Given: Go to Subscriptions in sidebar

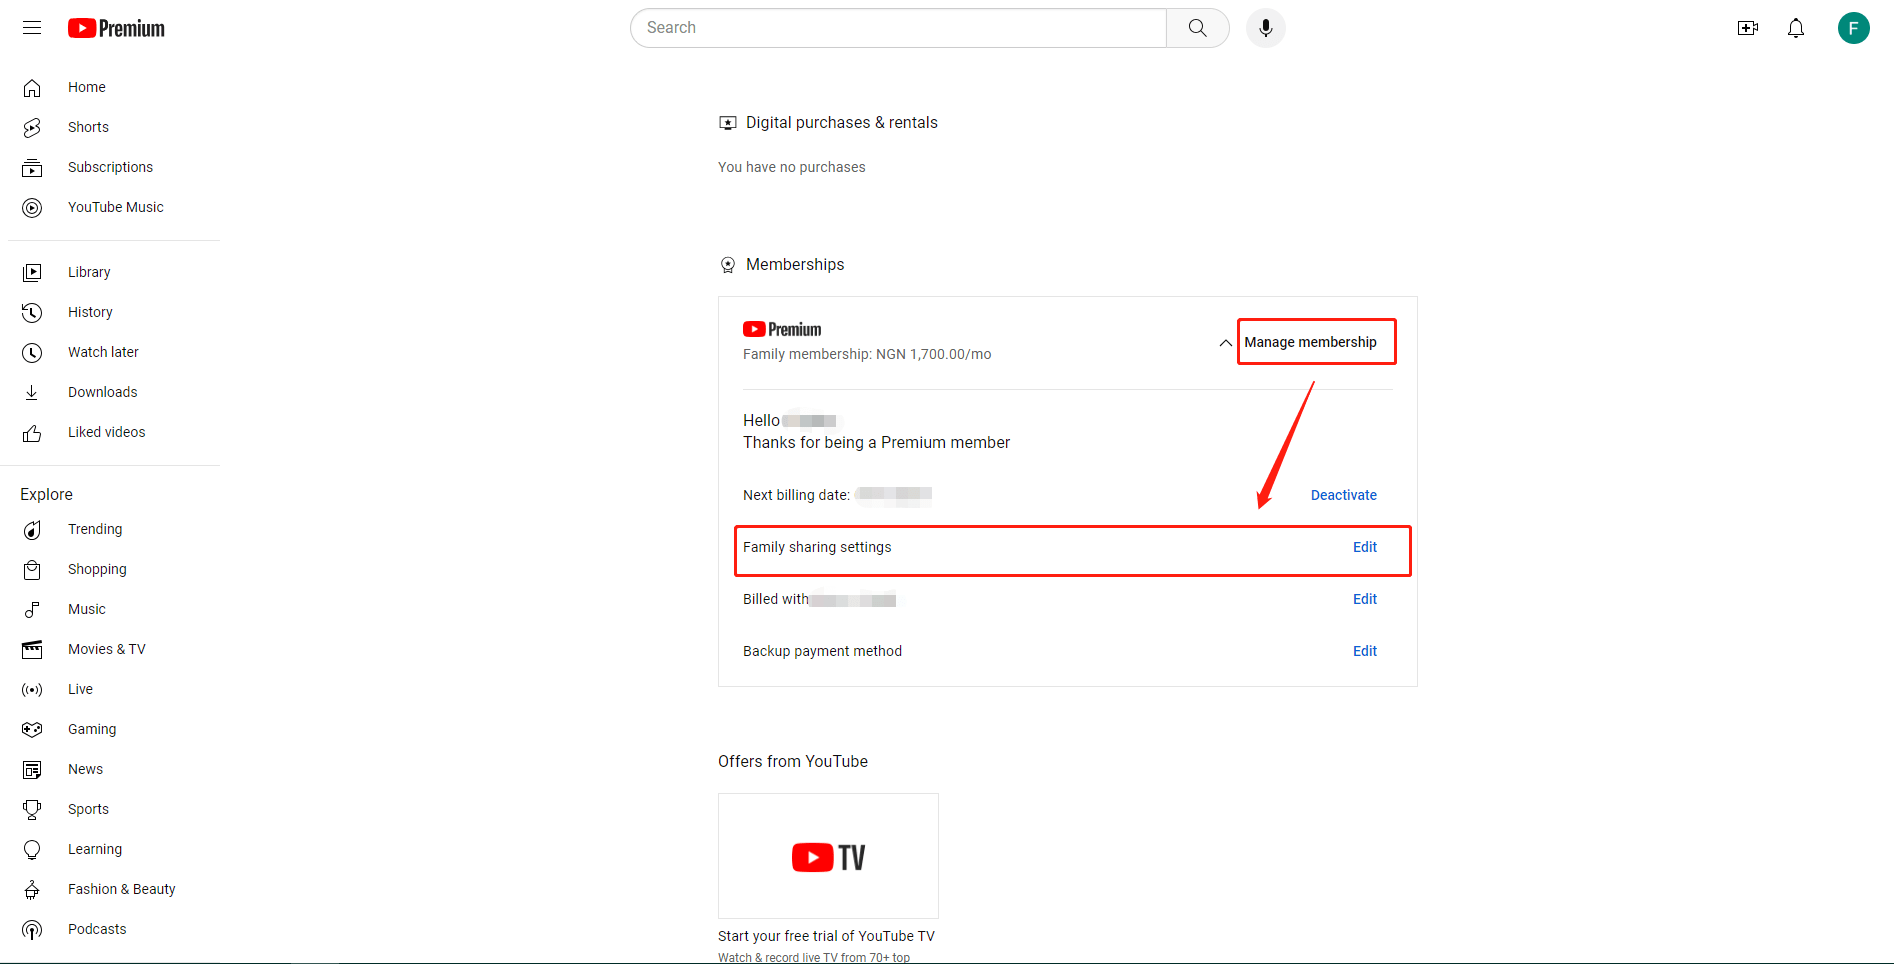Looking at the screenshot, I should click(x=110, y=167).
